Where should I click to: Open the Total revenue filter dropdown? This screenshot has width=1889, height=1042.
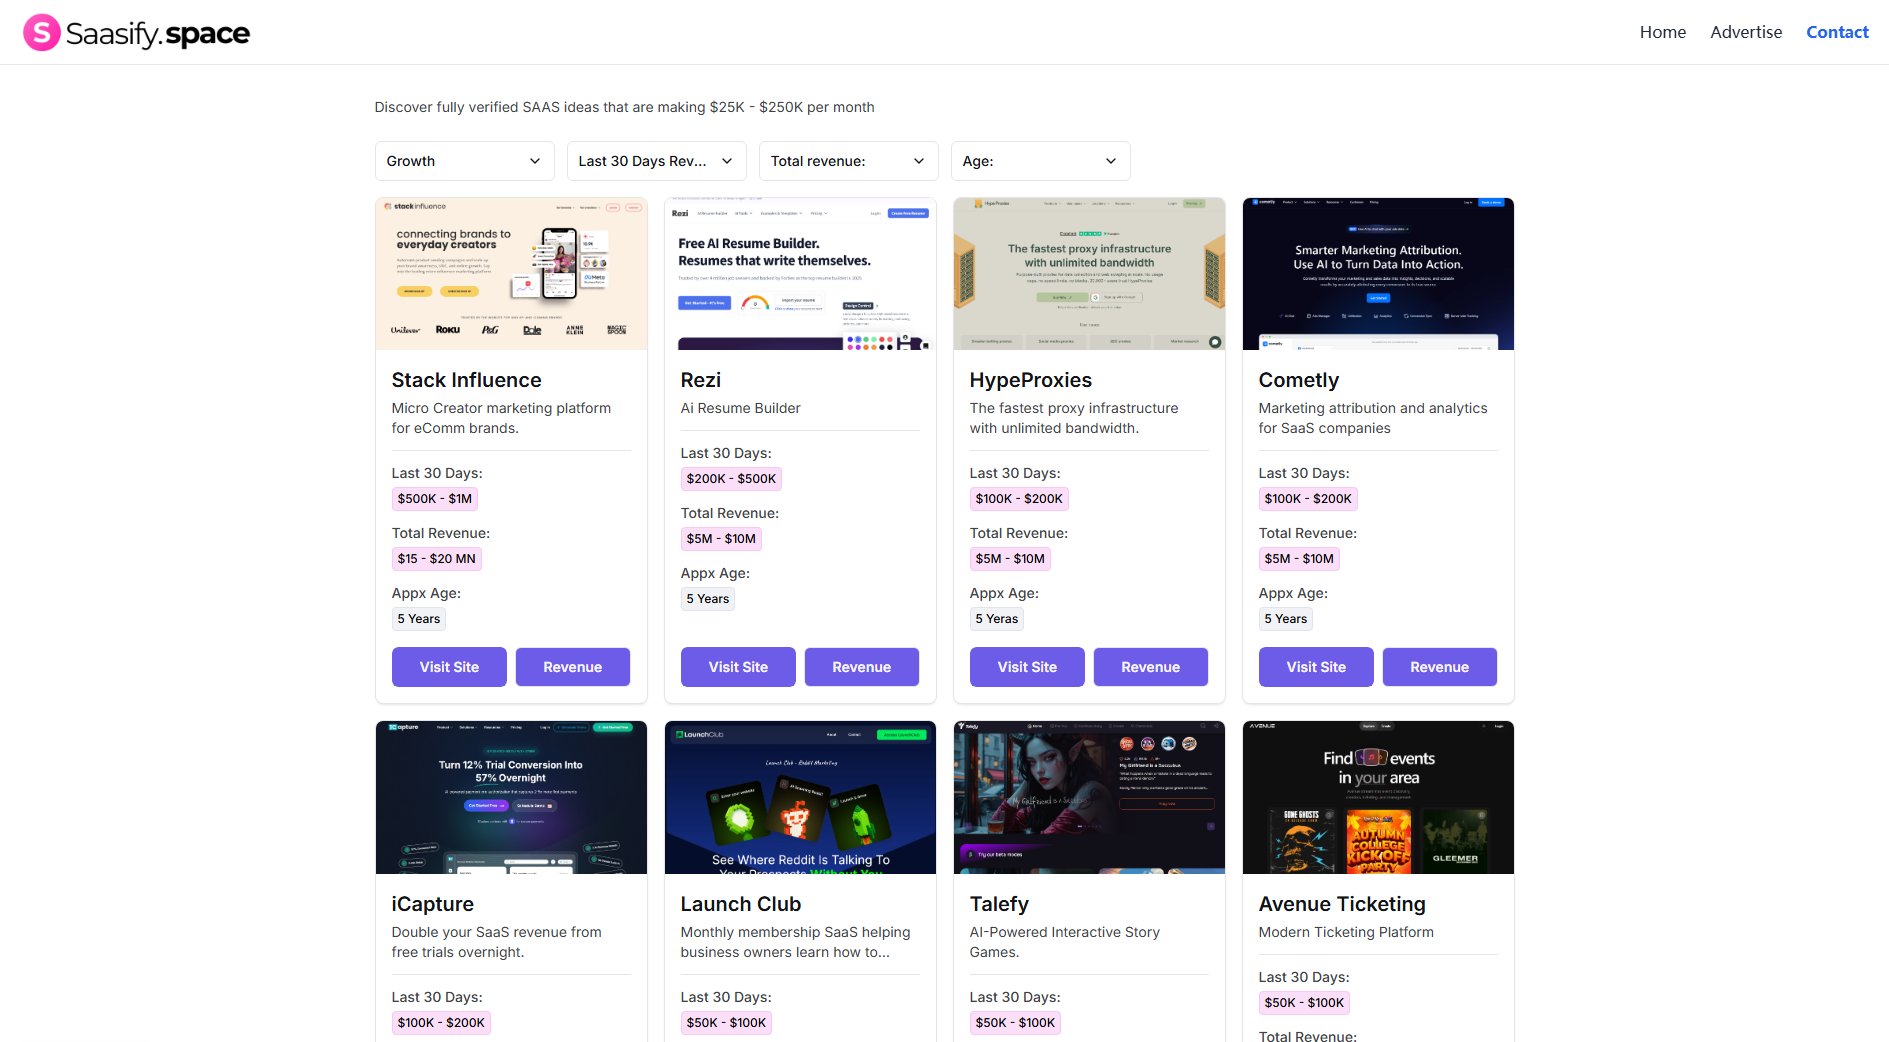pos(848,161)
